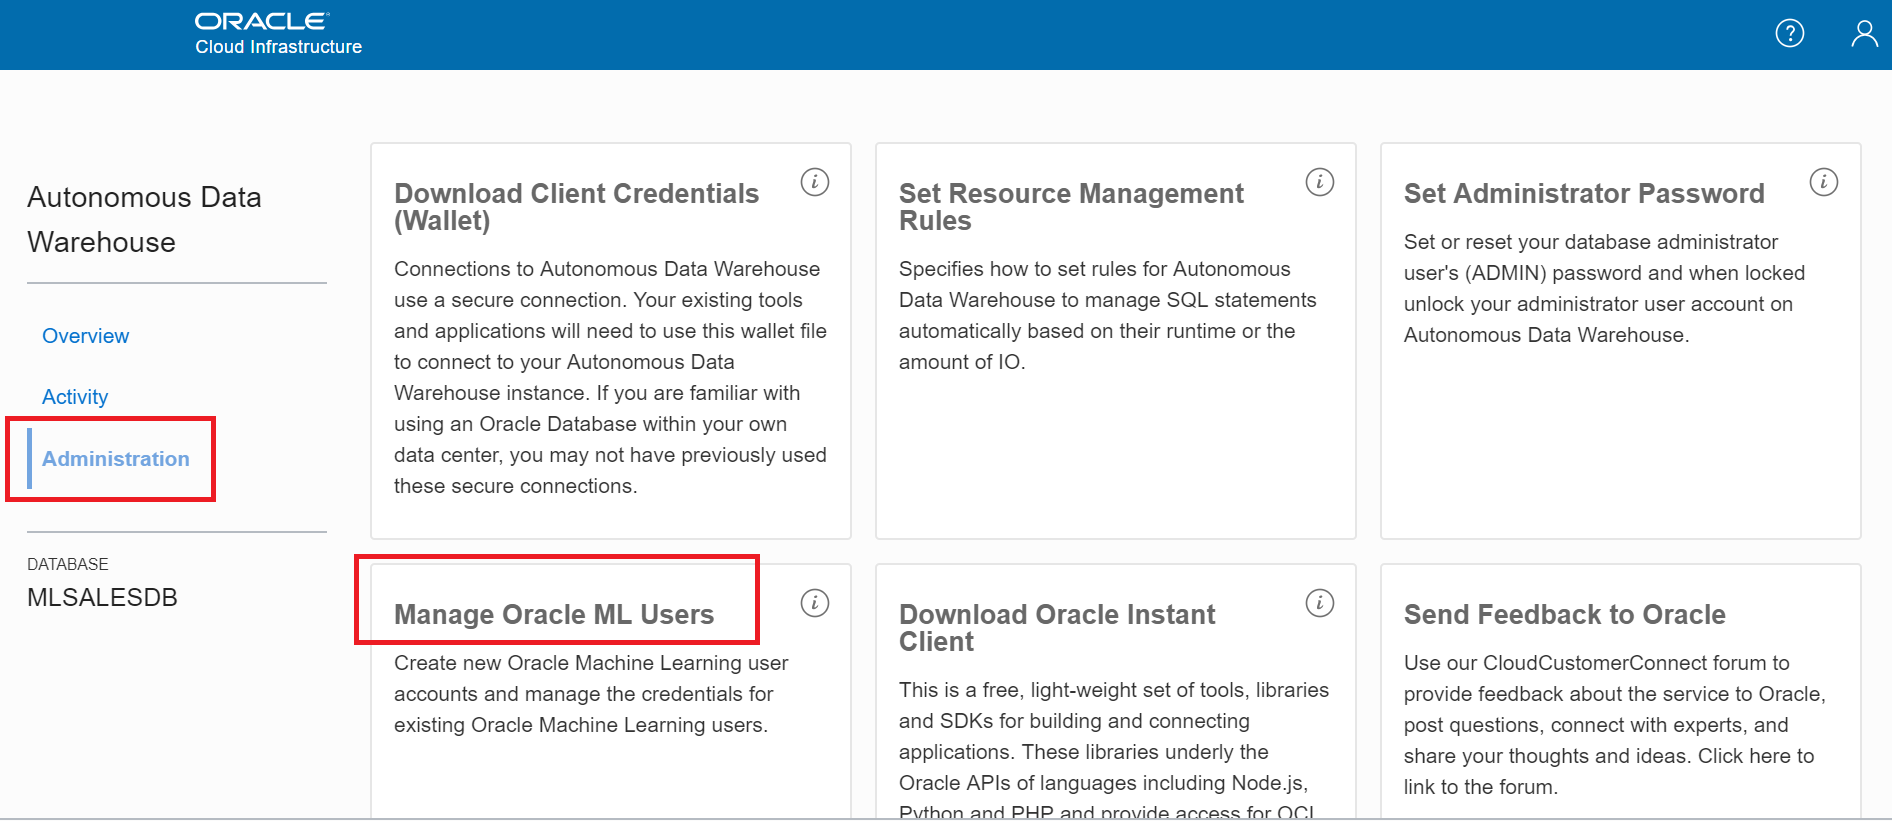
Task: Show info for Download Oracle Instant Client
Action: (1320, 603)
